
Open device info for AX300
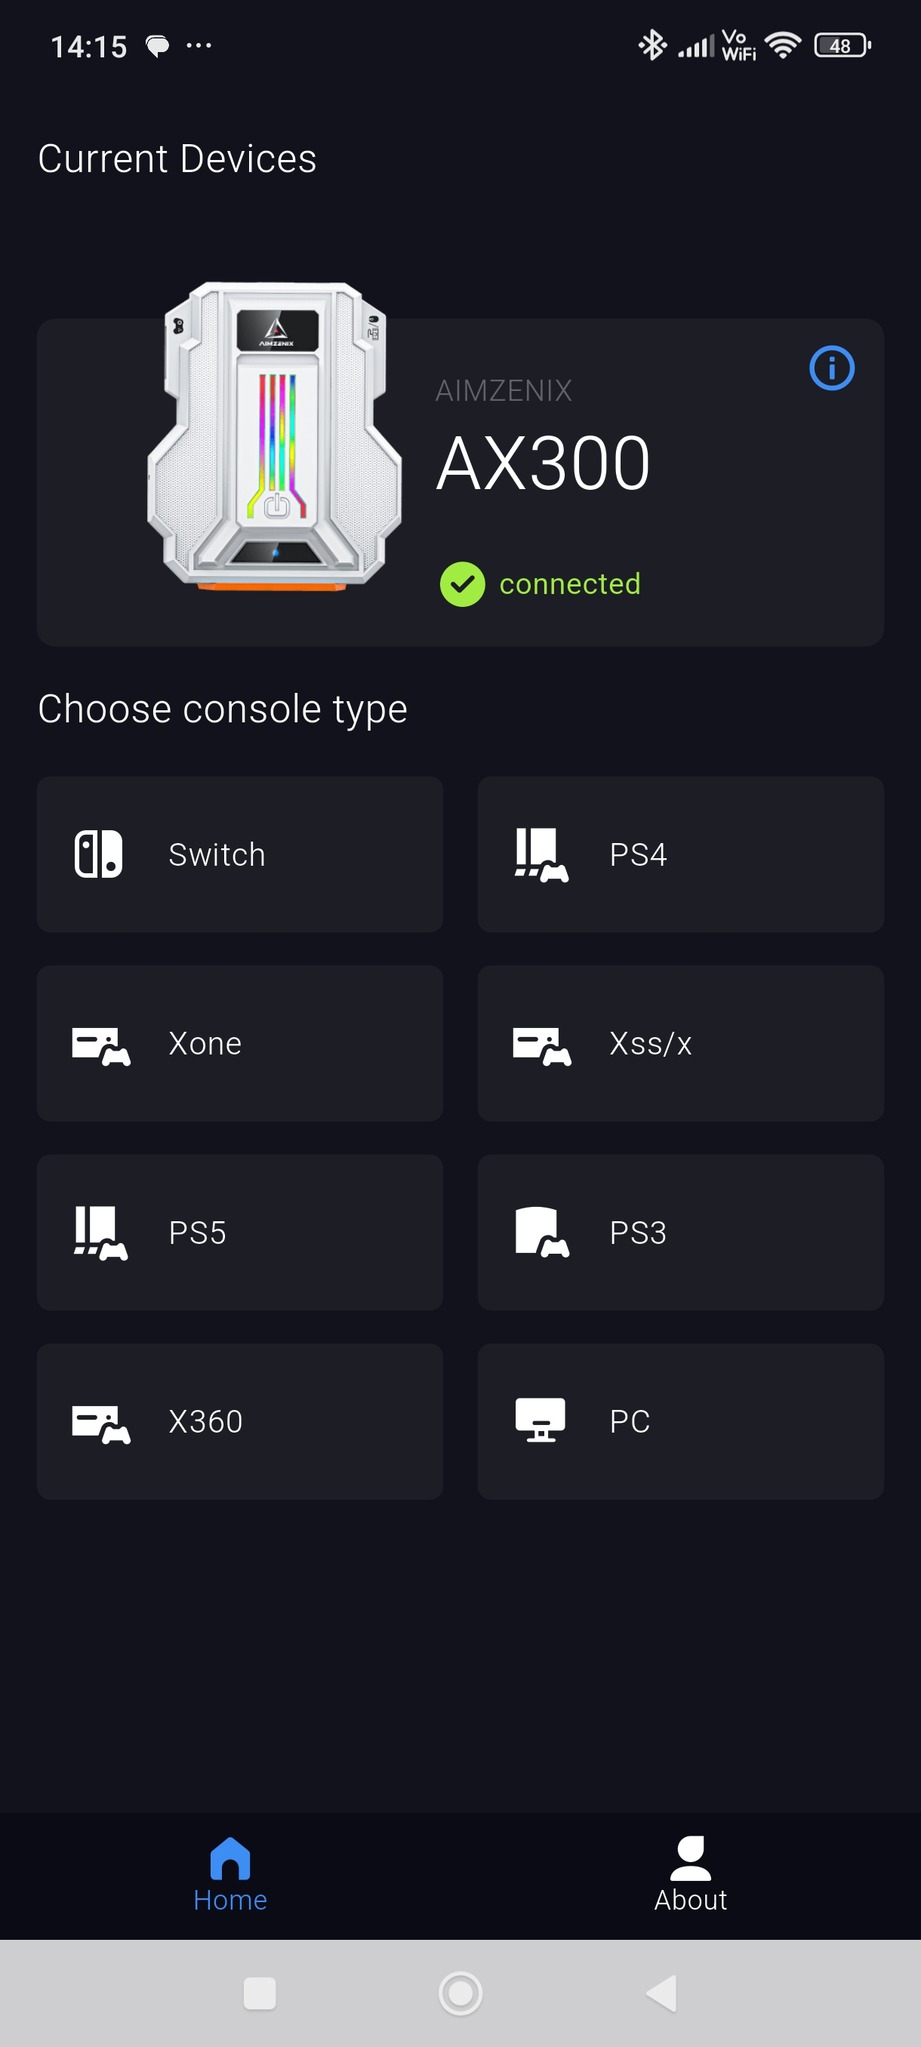click(831, 368)
